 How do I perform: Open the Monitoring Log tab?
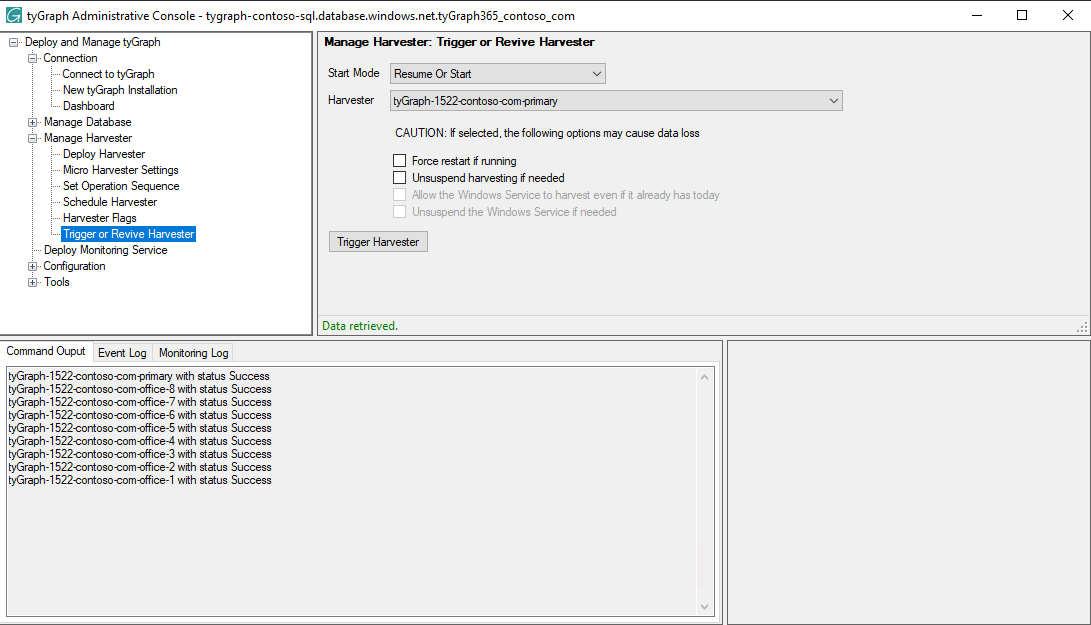(193, 353)
